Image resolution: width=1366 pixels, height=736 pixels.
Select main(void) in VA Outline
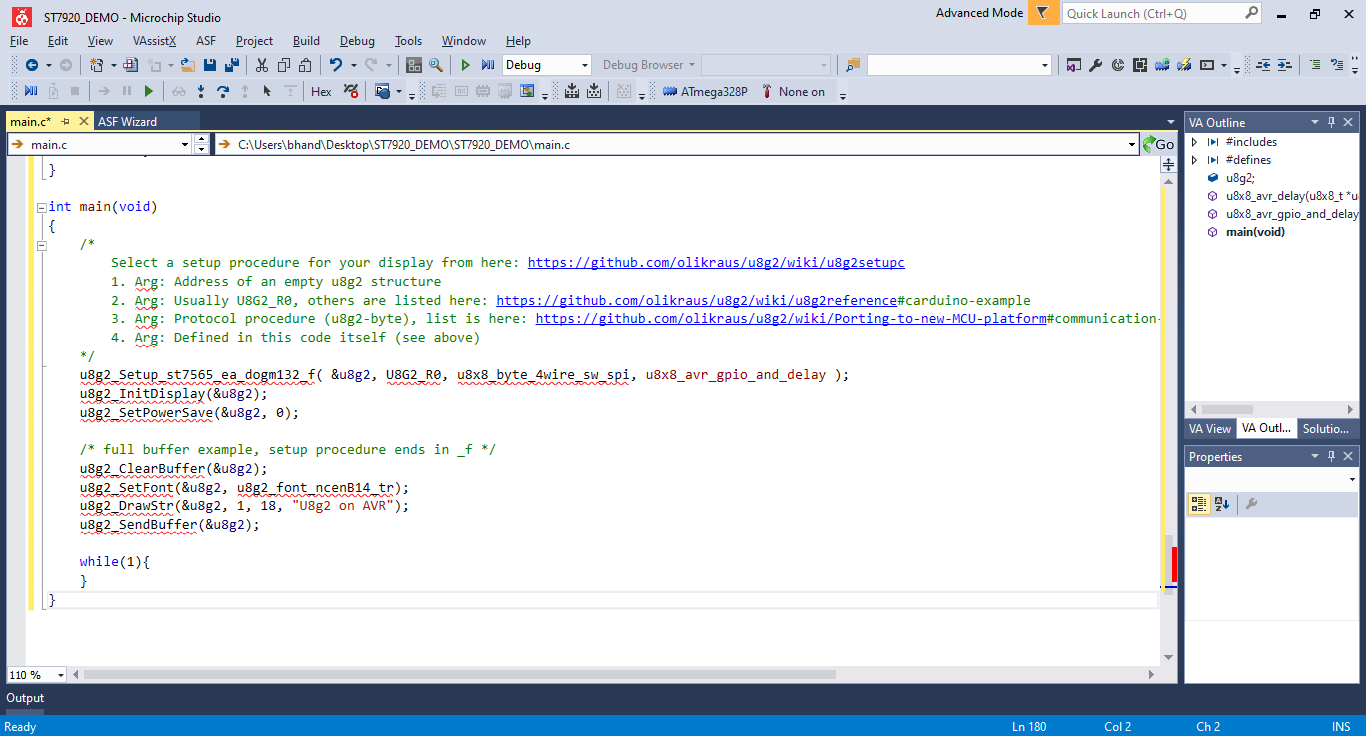click(x=1255, y=232)
